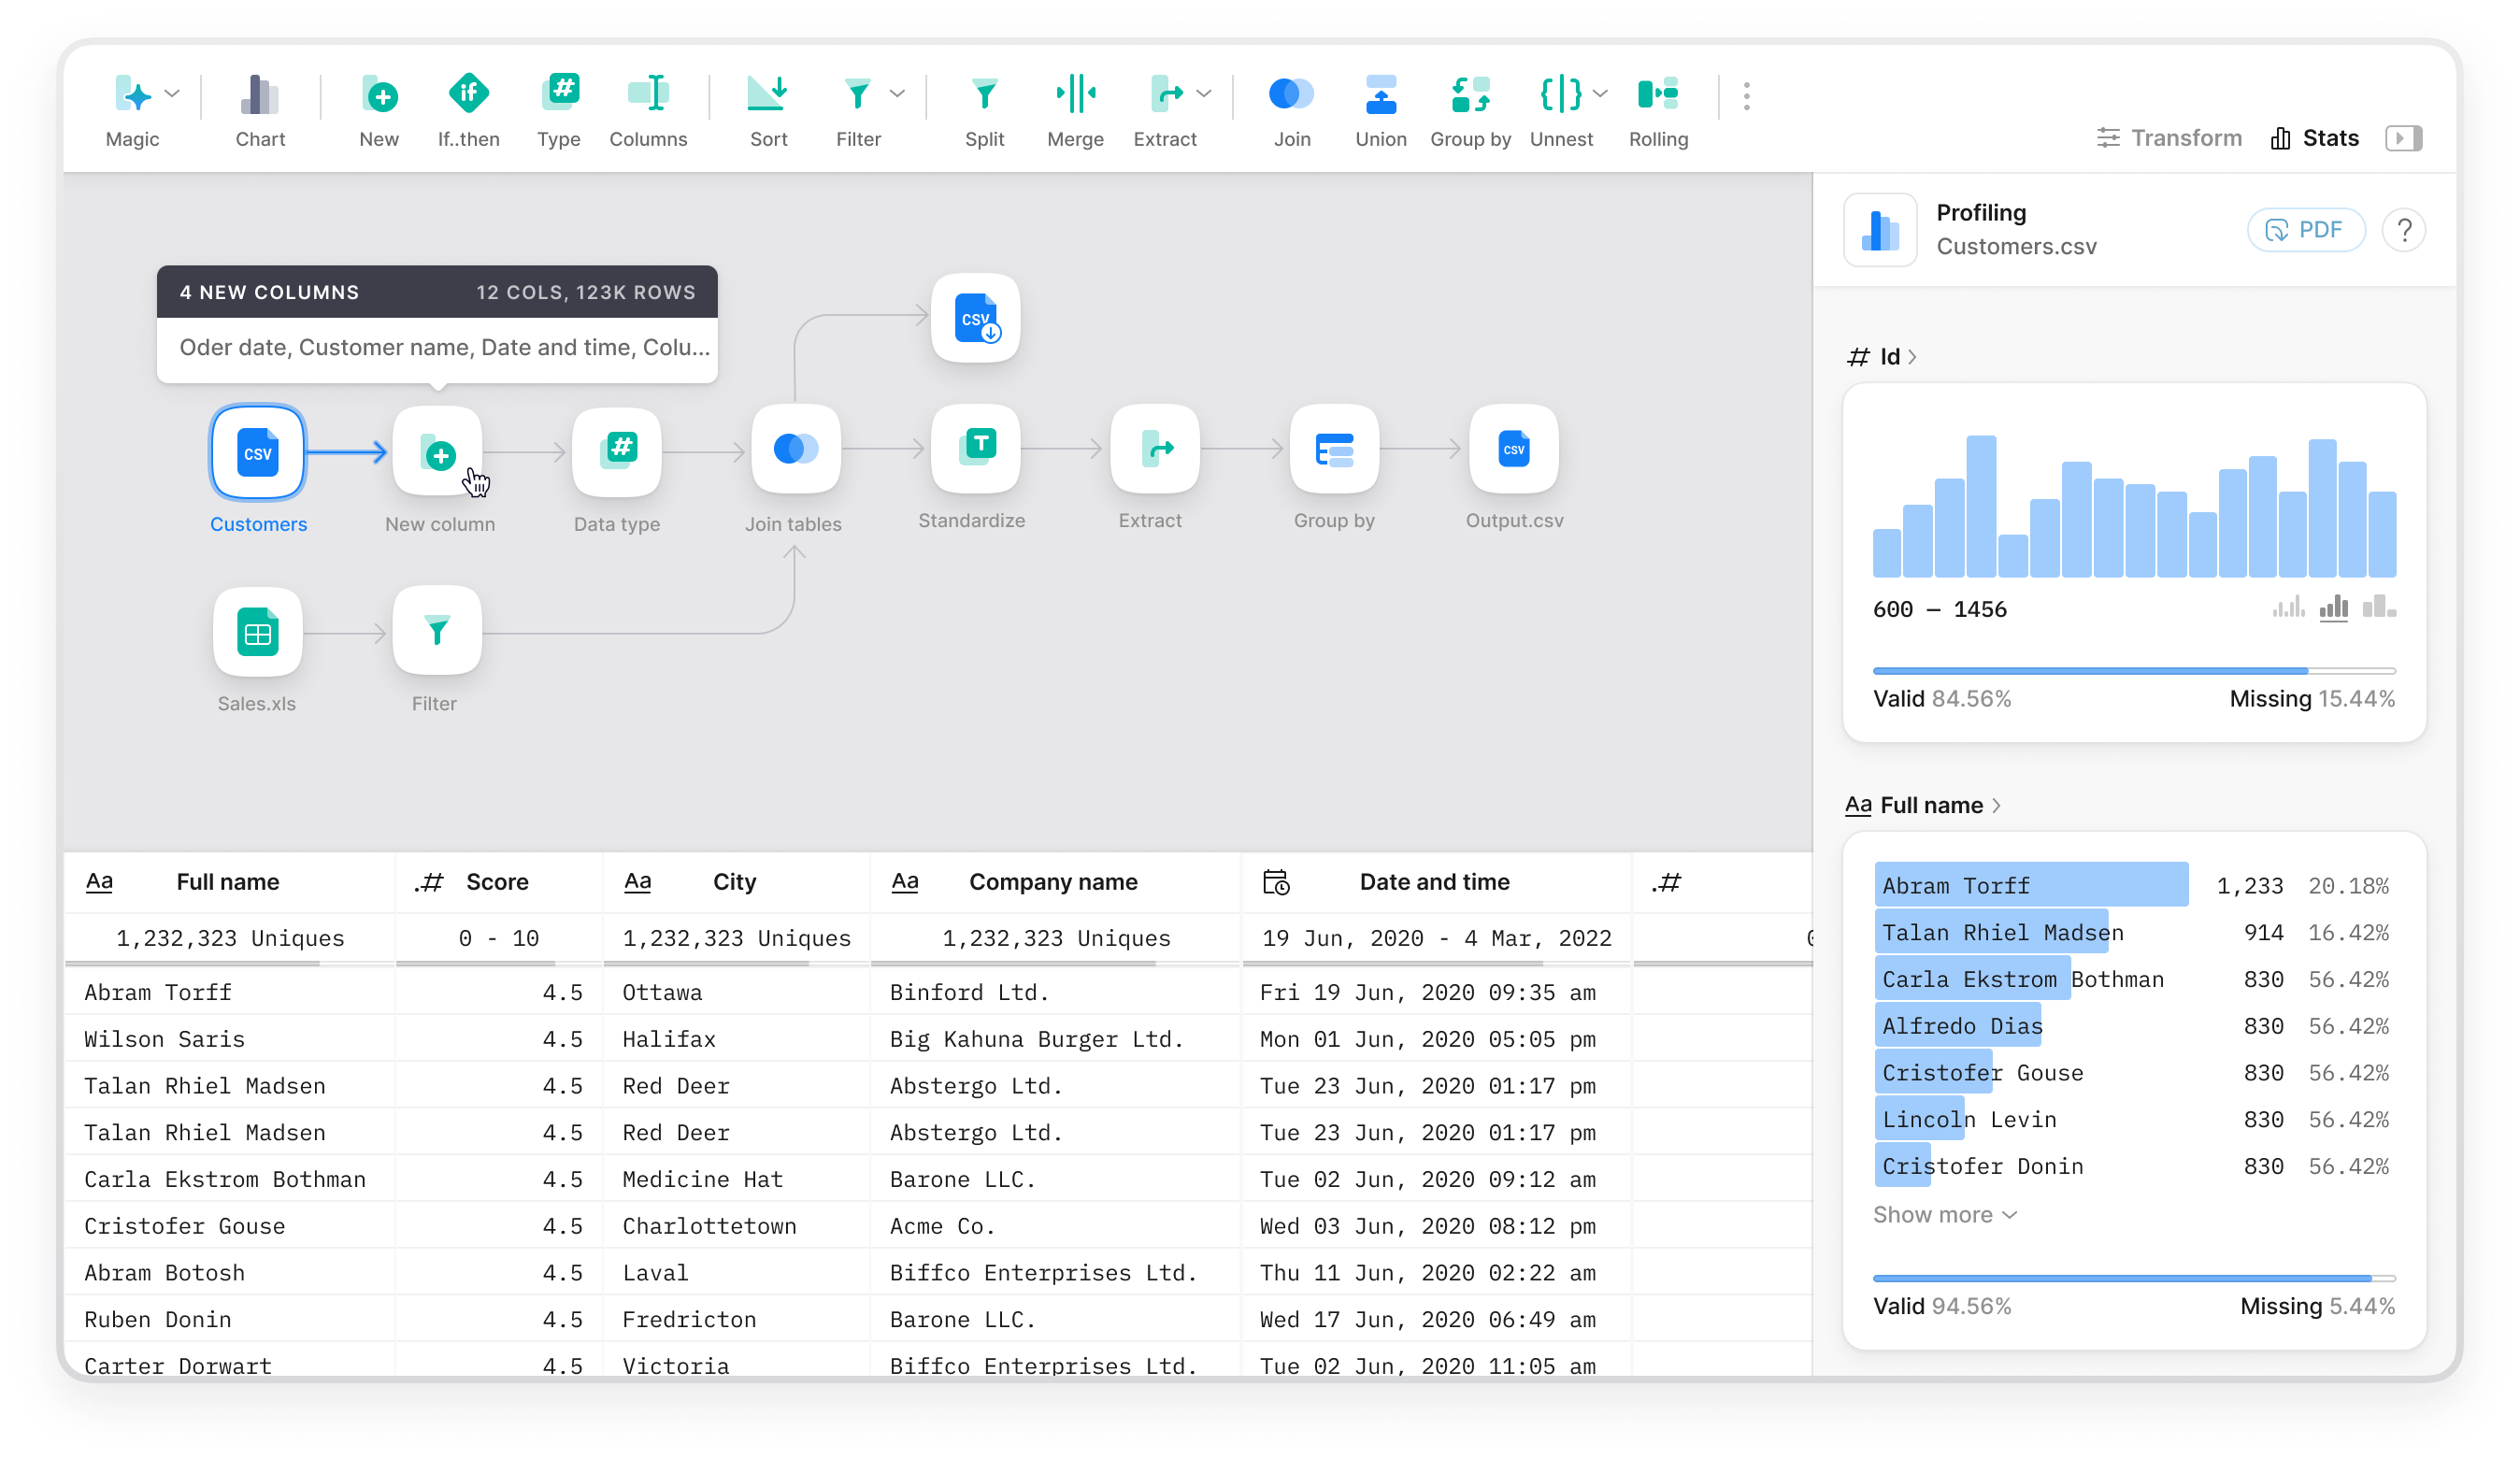Switch to the Stats tab
Image resolution: width=2520 pixels, height=1458 pixels.
pos(2314,138)
